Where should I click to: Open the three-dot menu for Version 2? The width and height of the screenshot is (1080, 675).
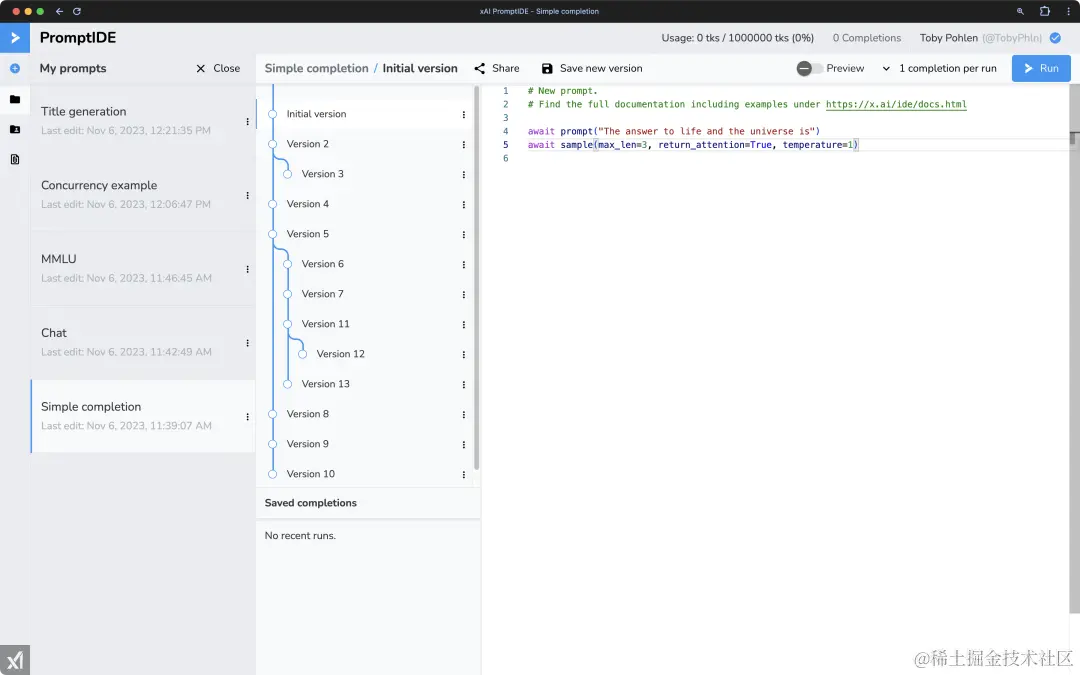(464, 145)
